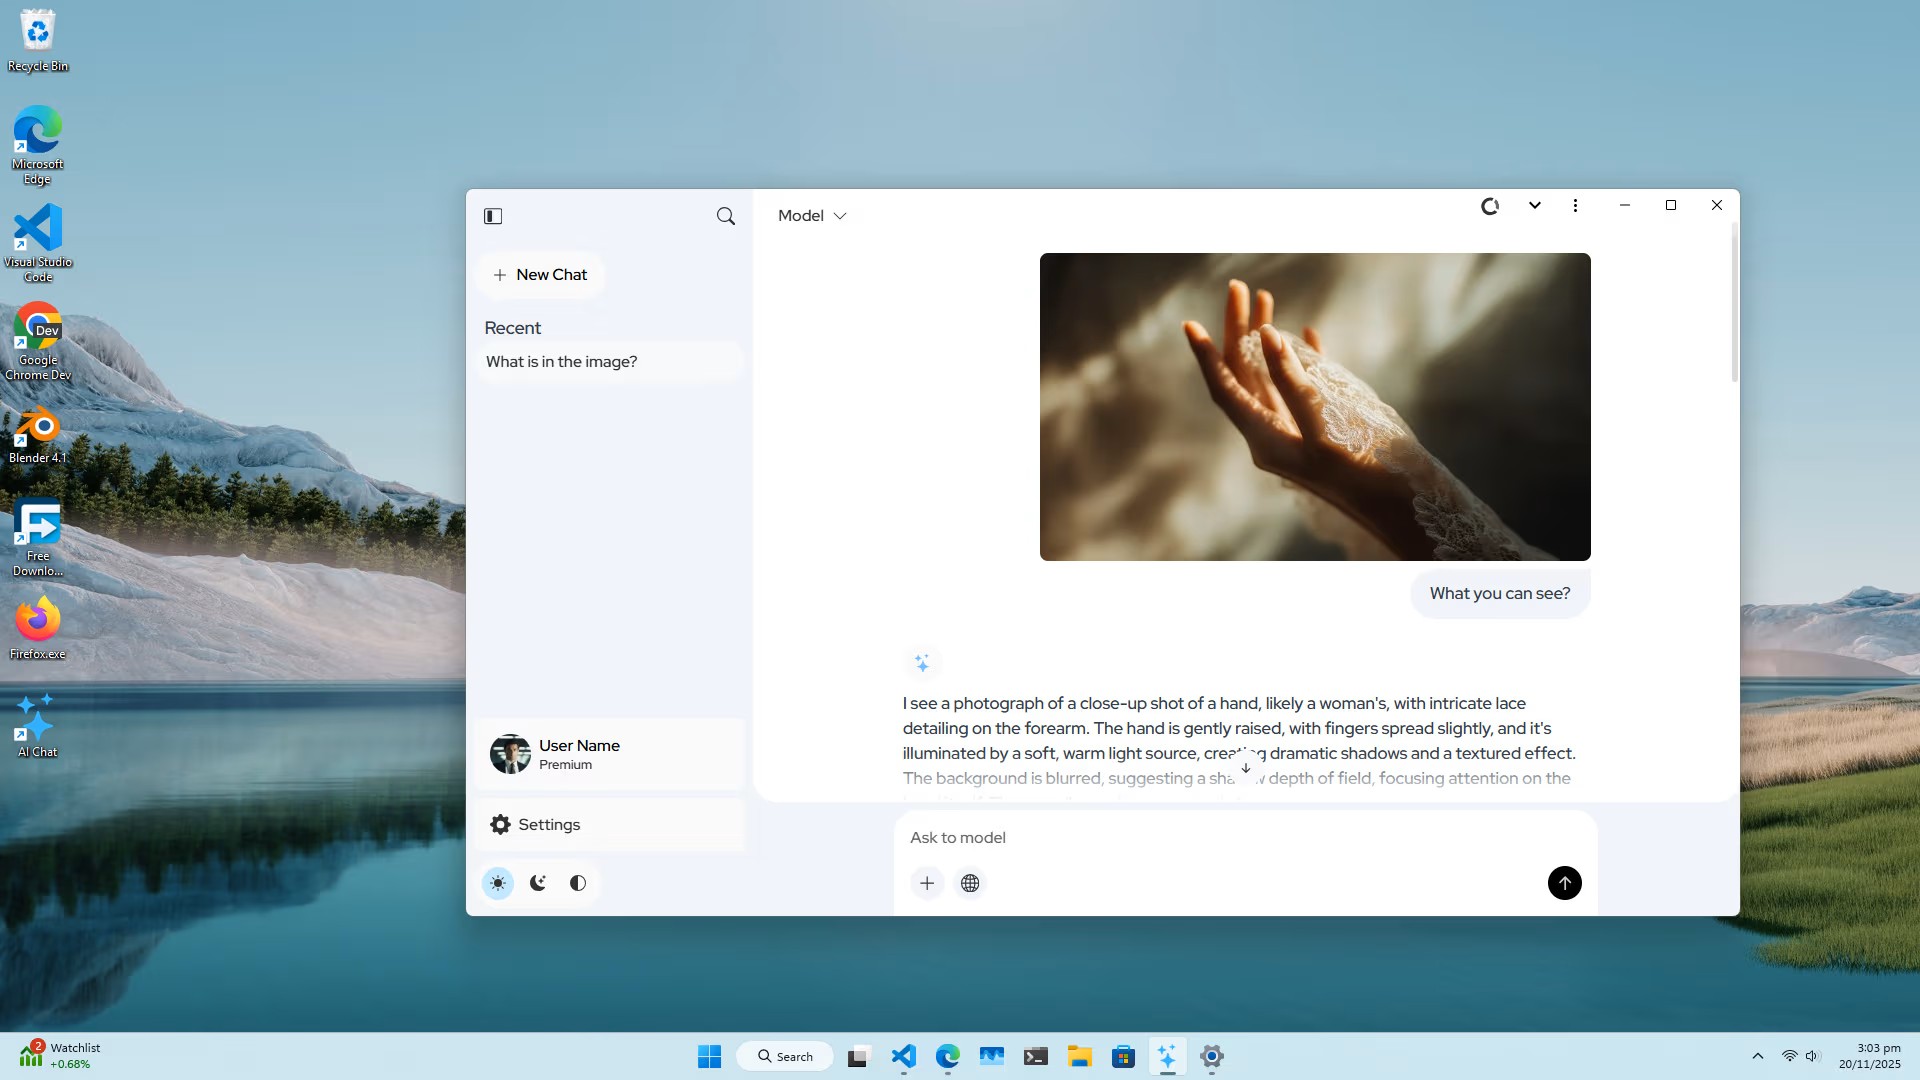This screenshot has height=1080, width=1920.
Task: Select the light theme sun toggle
Action: 498,883
